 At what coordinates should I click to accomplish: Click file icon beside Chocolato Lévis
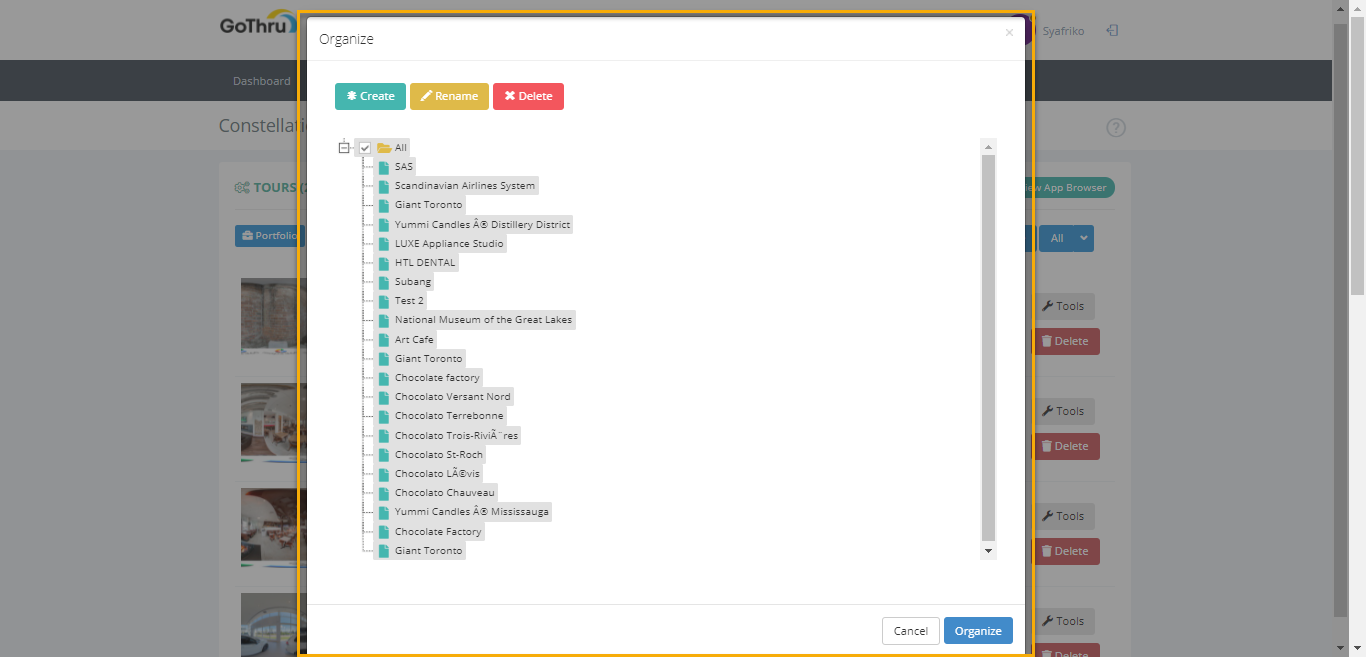(384, 474)
